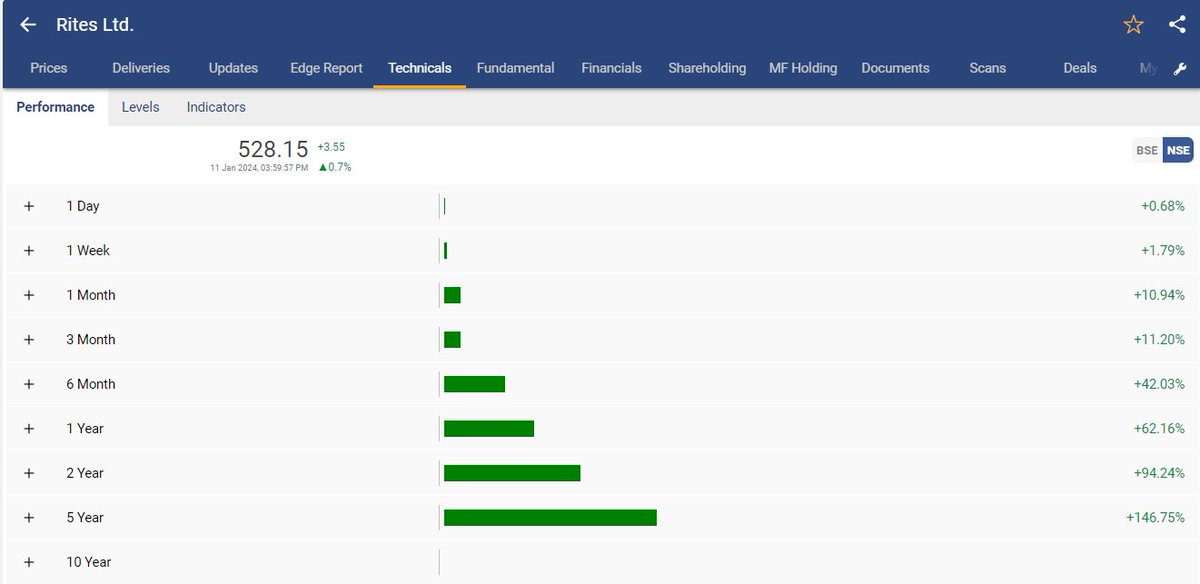This screenshot has height=584, width=1200.
Task: Open the Updates tab
Action: click(x=233, y=68)
